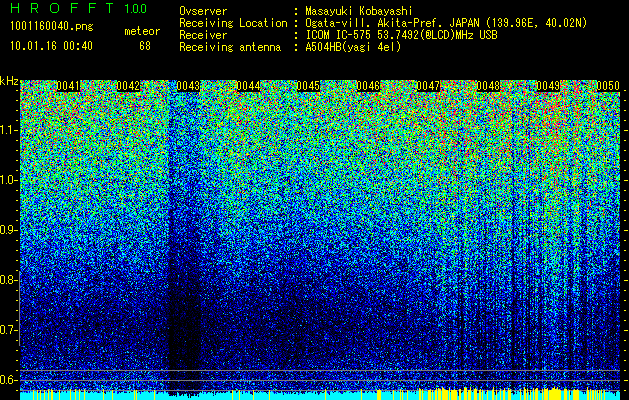Click the Ovserver field label
The width and height of the screenshot is (629, 400).
[x=203, y=11]
